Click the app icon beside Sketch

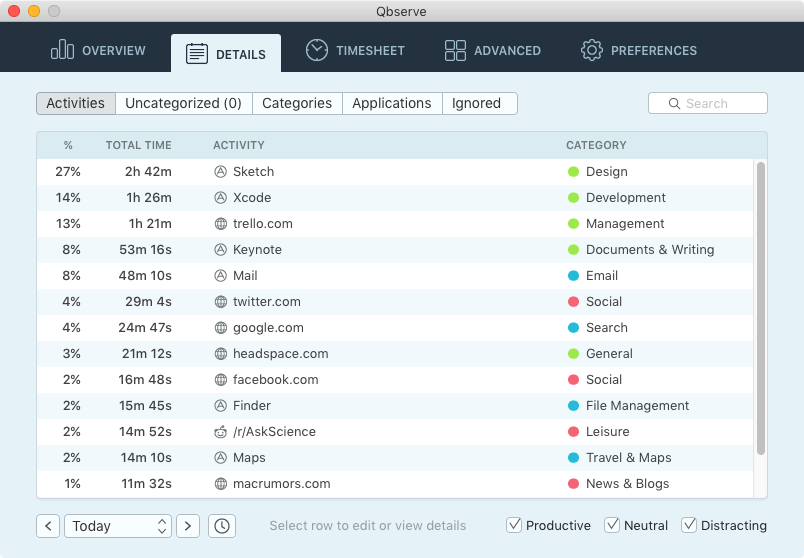[x=220, y=172]
